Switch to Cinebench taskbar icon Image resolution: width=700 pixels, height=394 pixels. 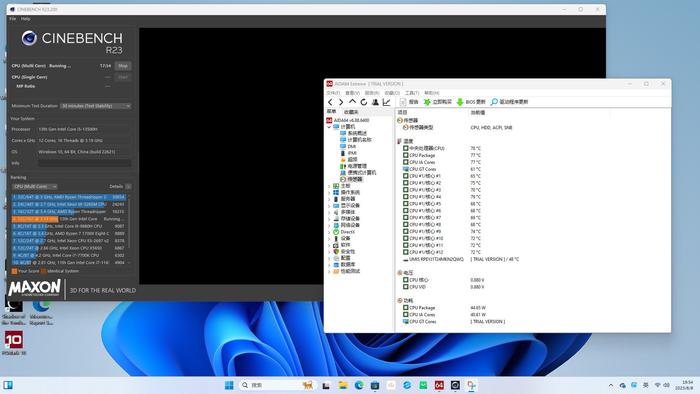click(455, 385)
